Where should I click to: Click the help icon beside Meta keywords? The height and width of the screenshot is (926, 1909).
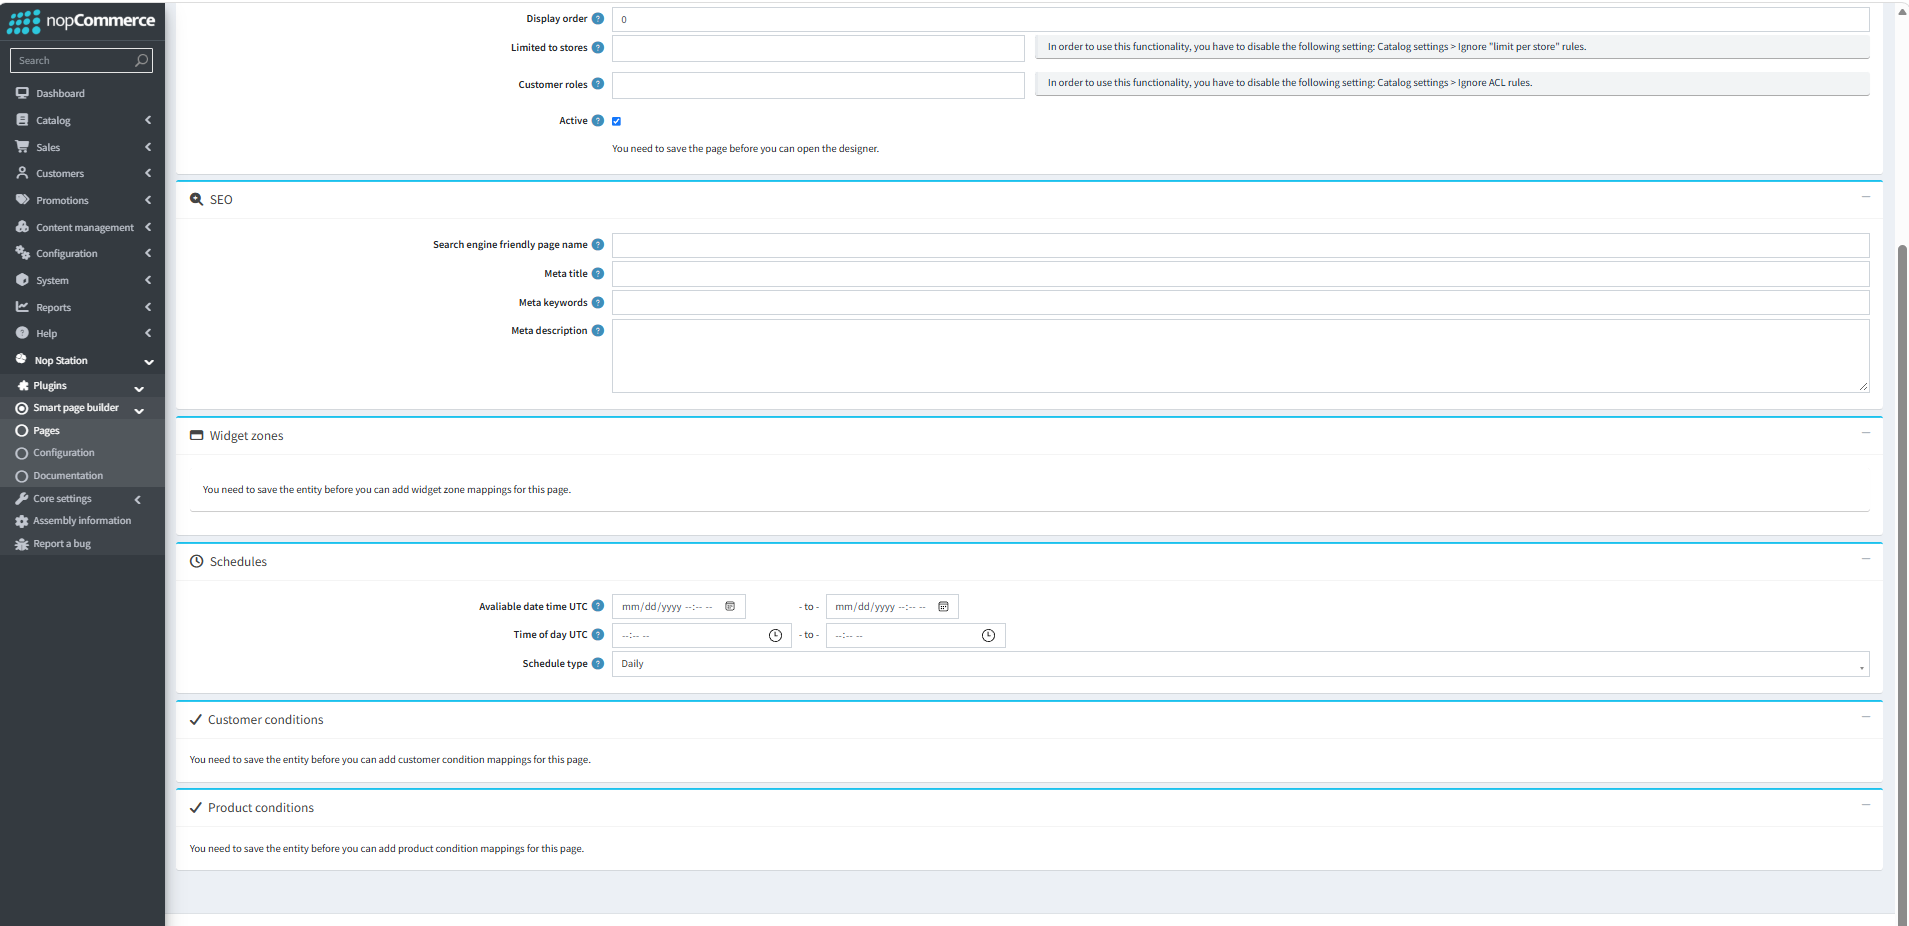pyautogui.click(x=598, y=303)
